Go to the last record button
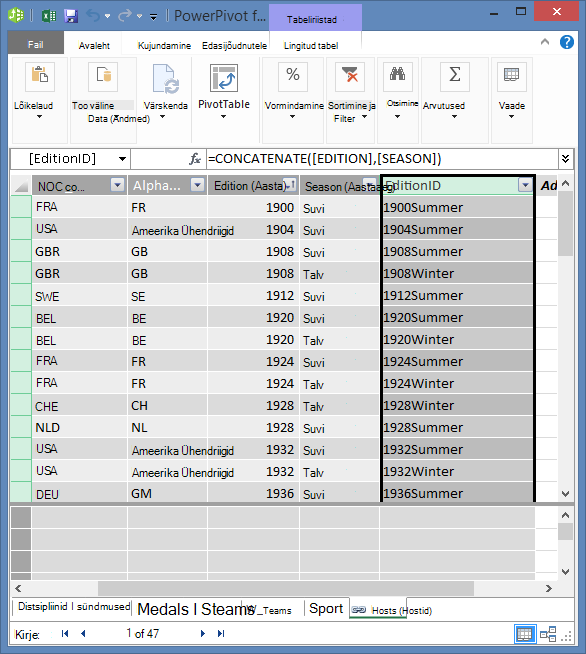586x654 pixels. 221,634
